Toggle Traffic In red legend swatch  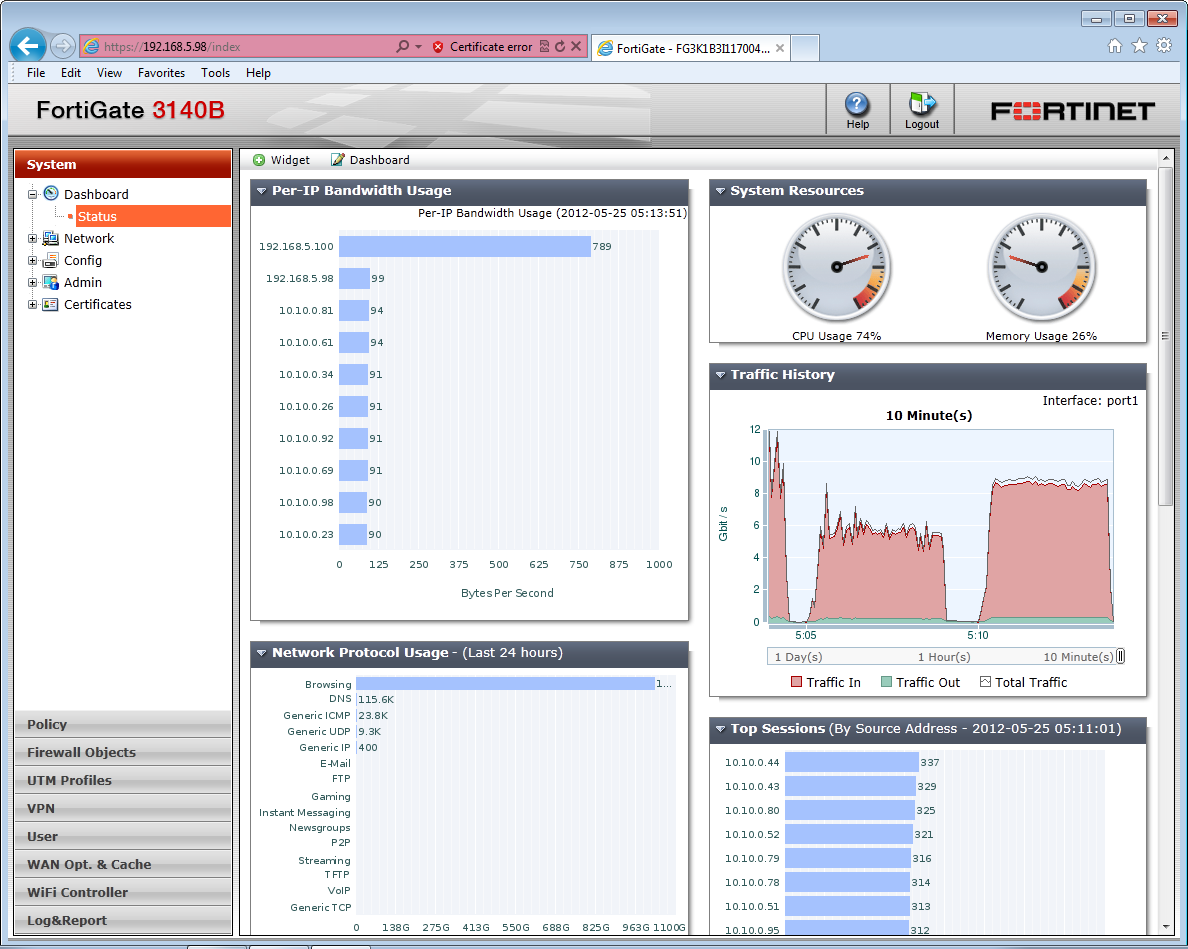[796, 682]
